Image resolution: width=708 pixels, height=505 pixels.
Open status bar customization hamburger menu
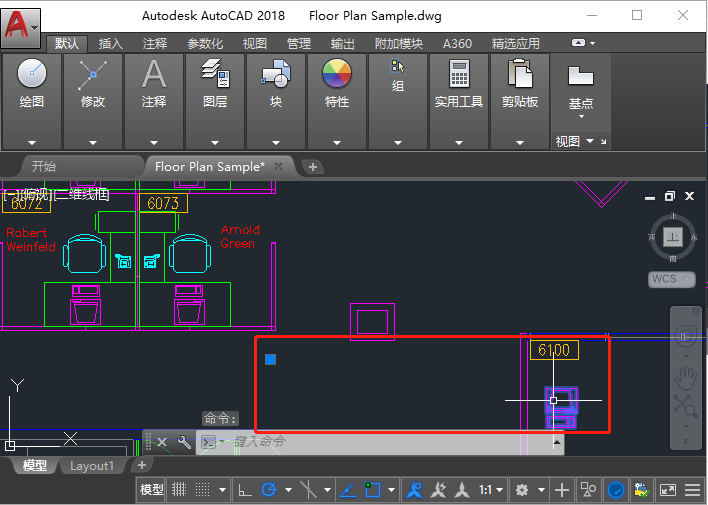coord(692,490)
